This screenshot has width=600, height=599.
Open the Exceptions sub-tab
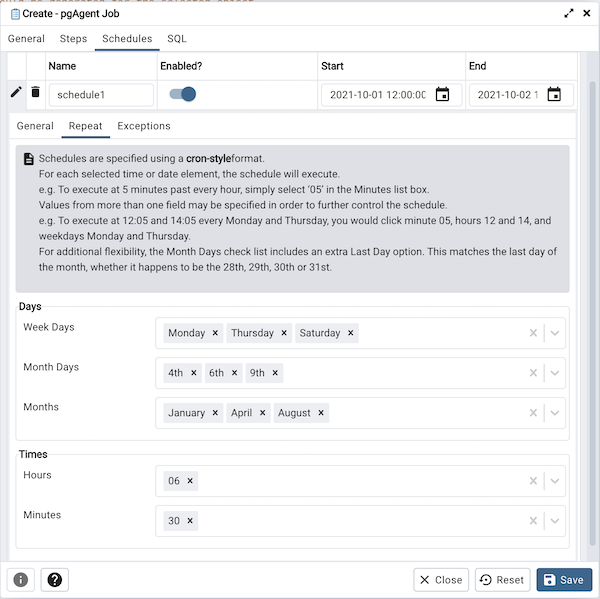[144, 126]
